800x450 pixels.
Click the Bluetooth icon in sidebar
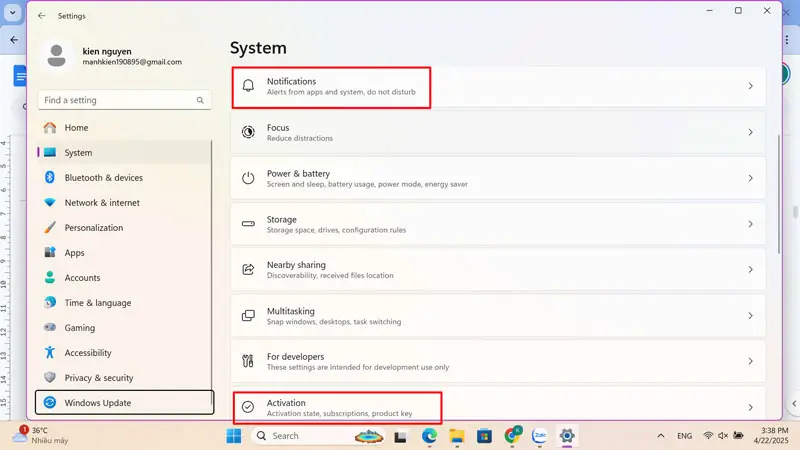click(x=49, y=178)
